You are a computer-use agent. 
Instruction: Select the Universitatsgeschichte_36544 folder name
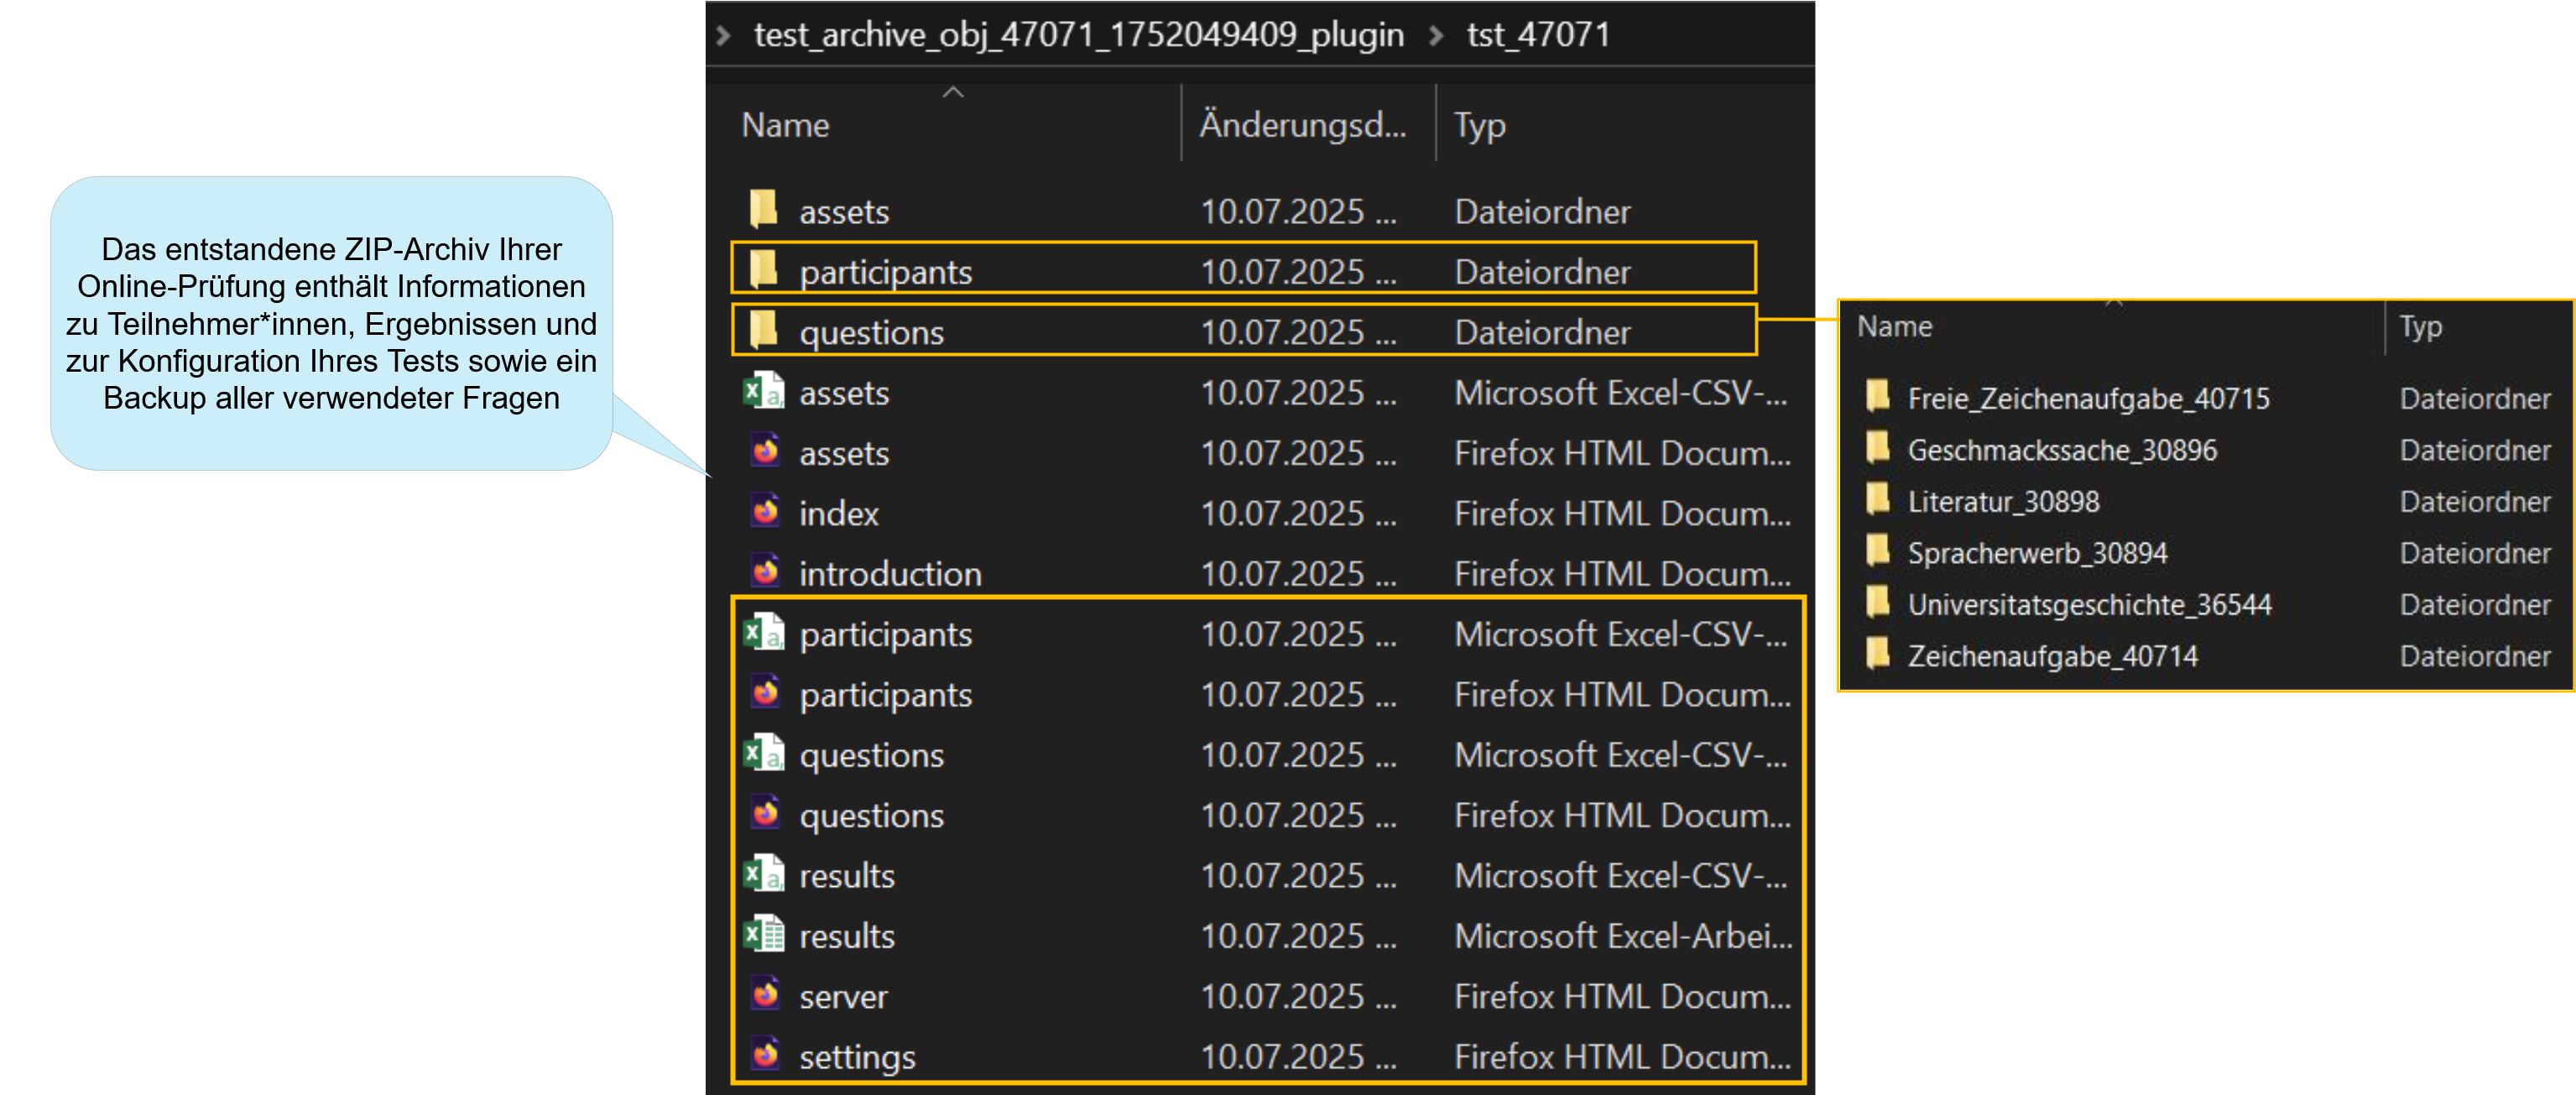(2089, 604)
